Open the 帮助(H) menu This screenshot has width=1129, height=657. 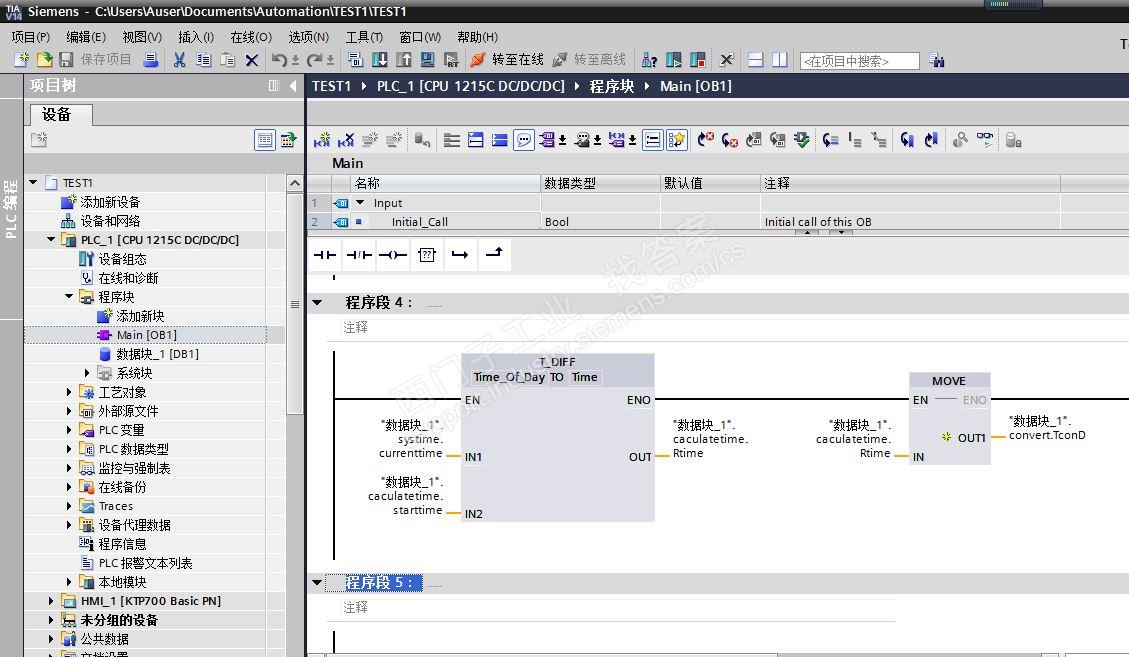pos(477,37)
